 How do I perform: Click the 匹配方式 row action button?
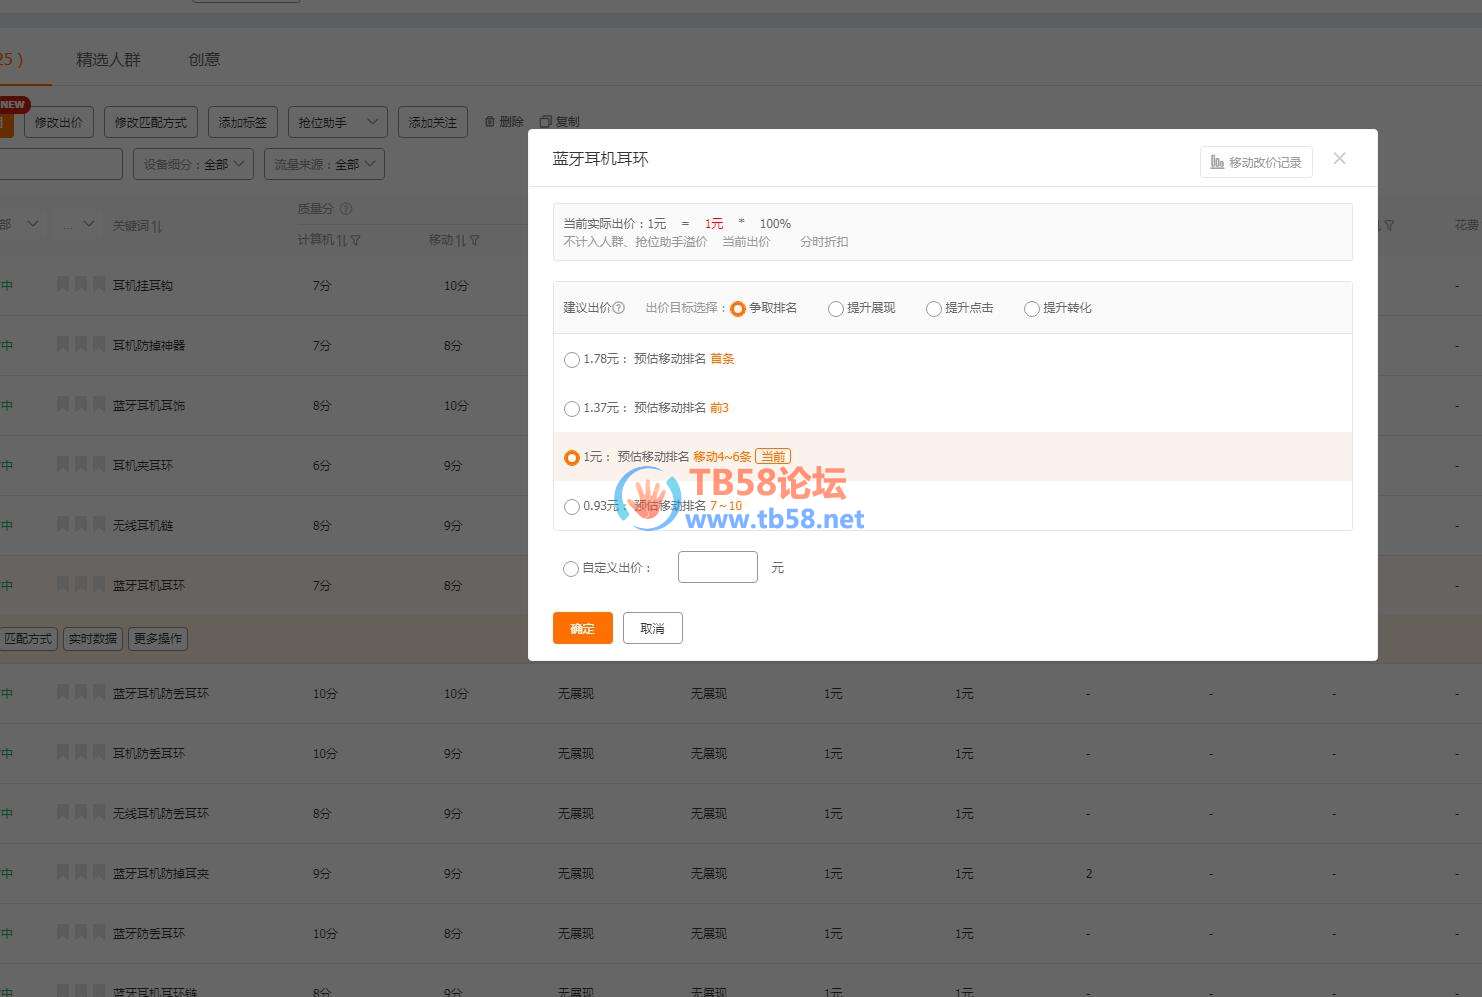point(28,638)
